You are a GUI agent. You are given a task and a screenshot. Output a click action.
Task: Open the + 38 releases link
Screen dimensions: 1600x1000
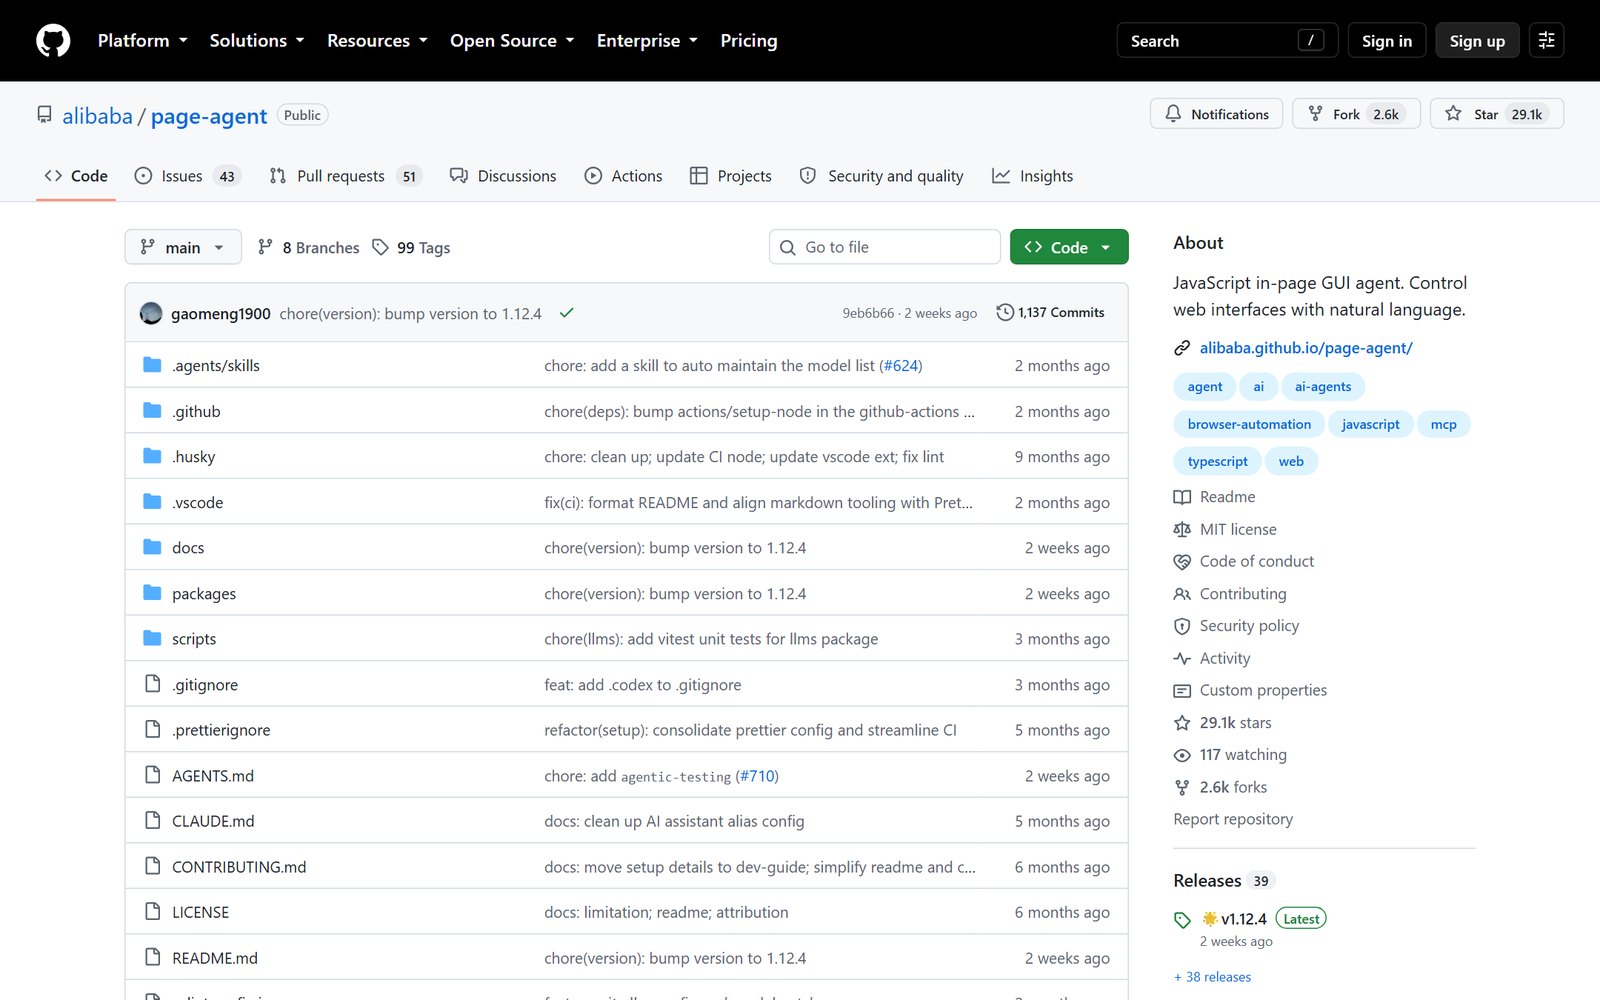pyautogui.click(x=1212, y=977)
